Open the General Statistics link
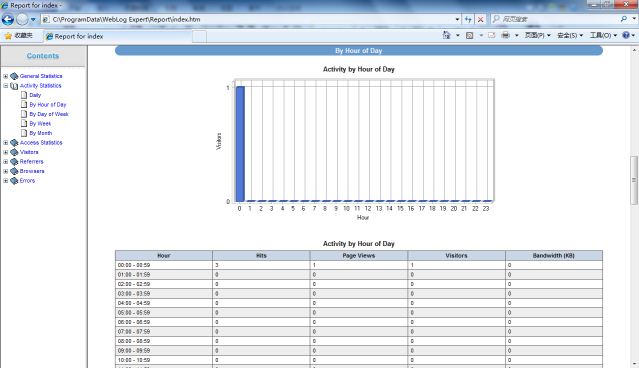This screenshot has height=368, width=639. click(x=41, y=76)
